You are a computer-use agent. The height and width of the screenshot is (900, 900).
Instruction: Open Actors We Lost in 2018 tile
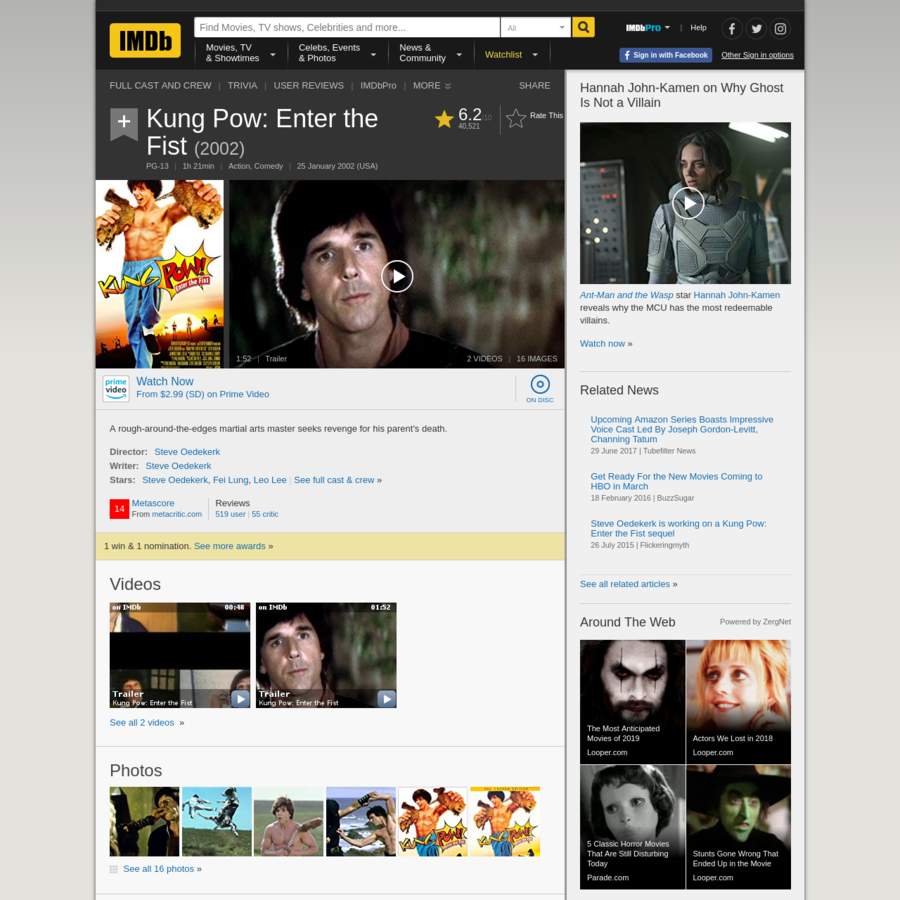click(738, 701)
